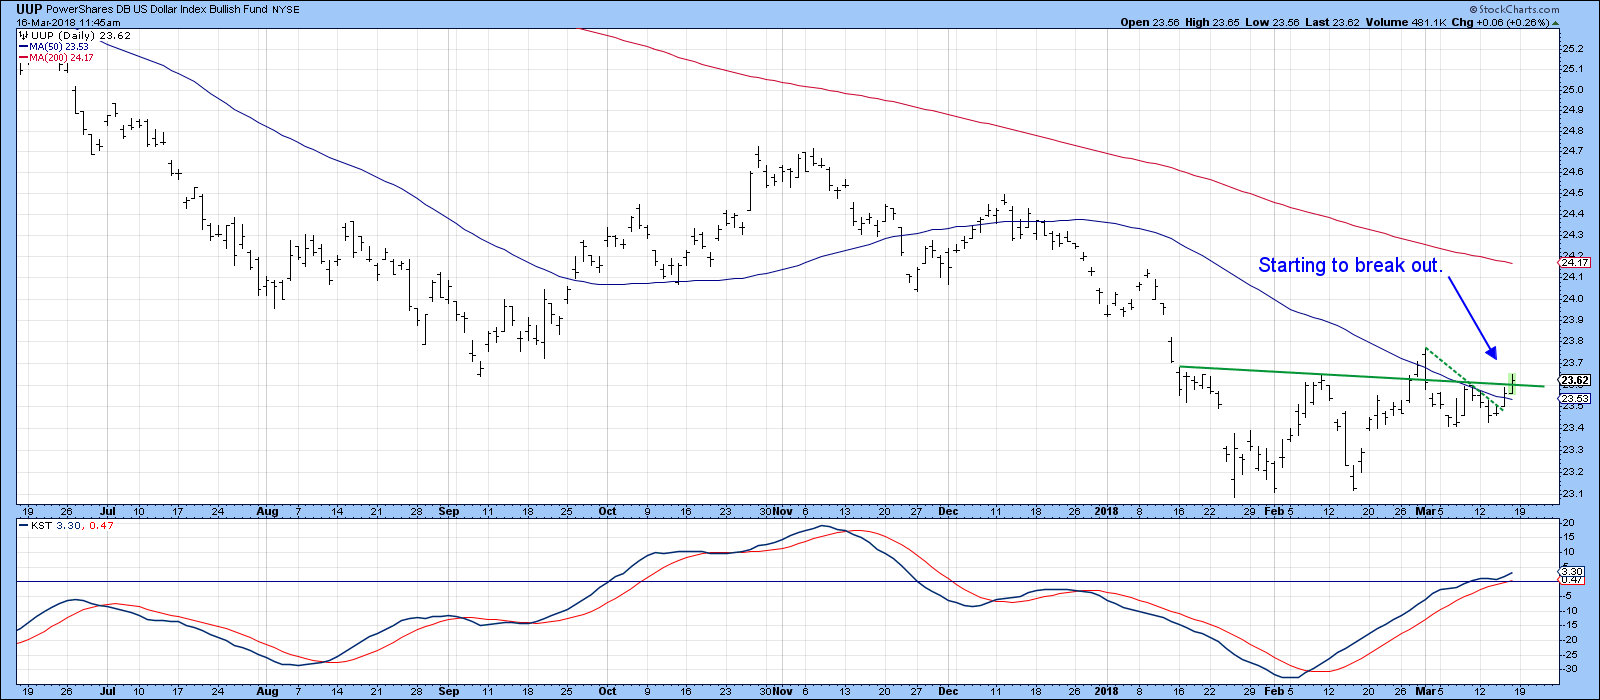The width and height of the screenshot is (1600, 700).
Task: Click the red 24.17 tag on the right axis
Action: [1575, 262]
